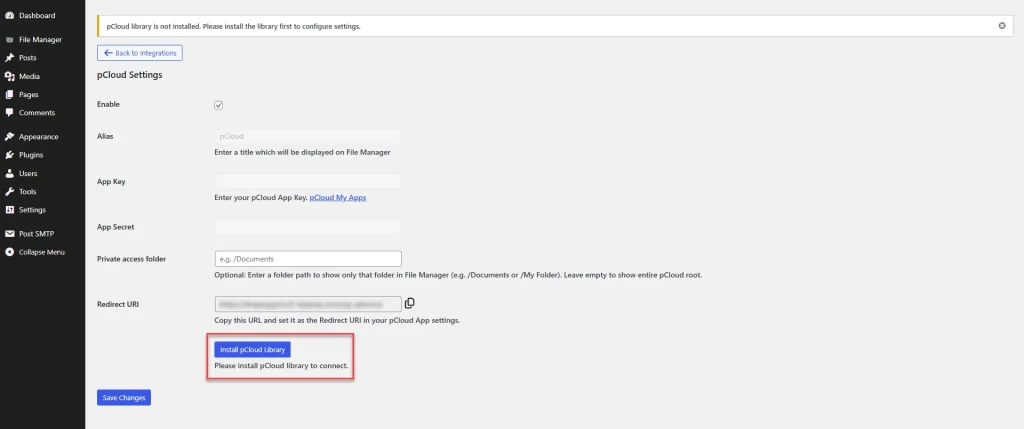Open the pCloud My Apps link

[x=338, y=197]
